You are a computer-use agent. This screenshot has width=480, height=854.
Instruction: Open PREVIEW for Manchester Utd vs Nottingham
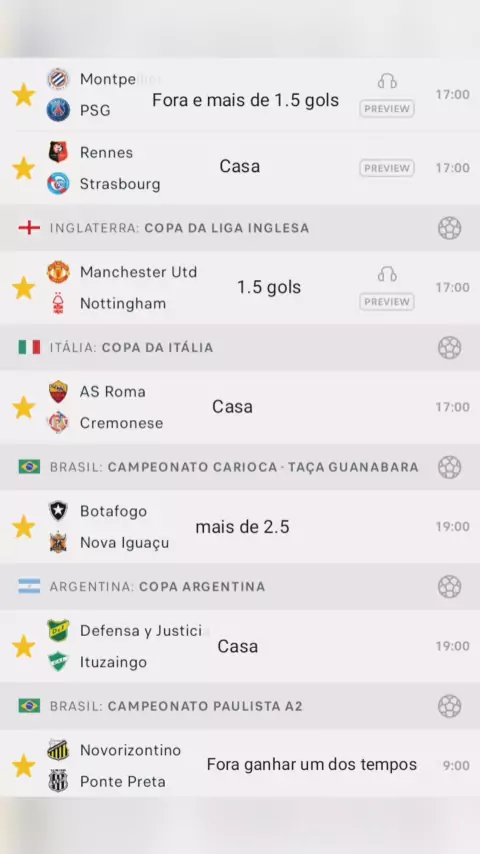(387, 302)
